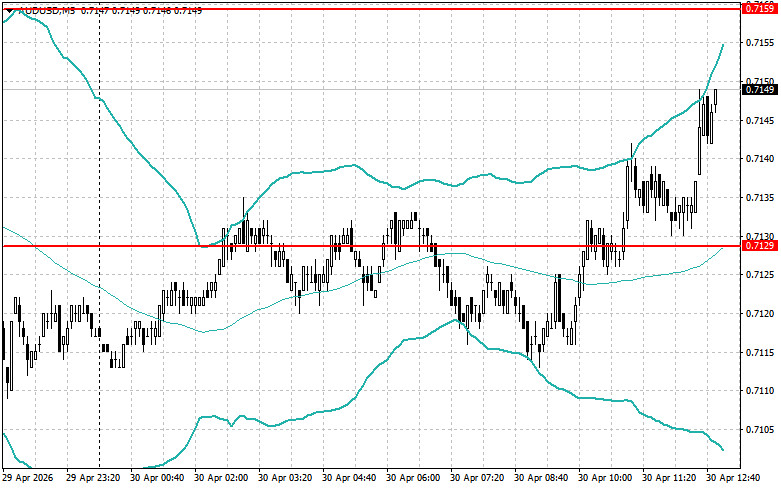Click the 30 Apr 04:40 time label
Viewport: 781px width, 489px height.
(x=349, y=478)
